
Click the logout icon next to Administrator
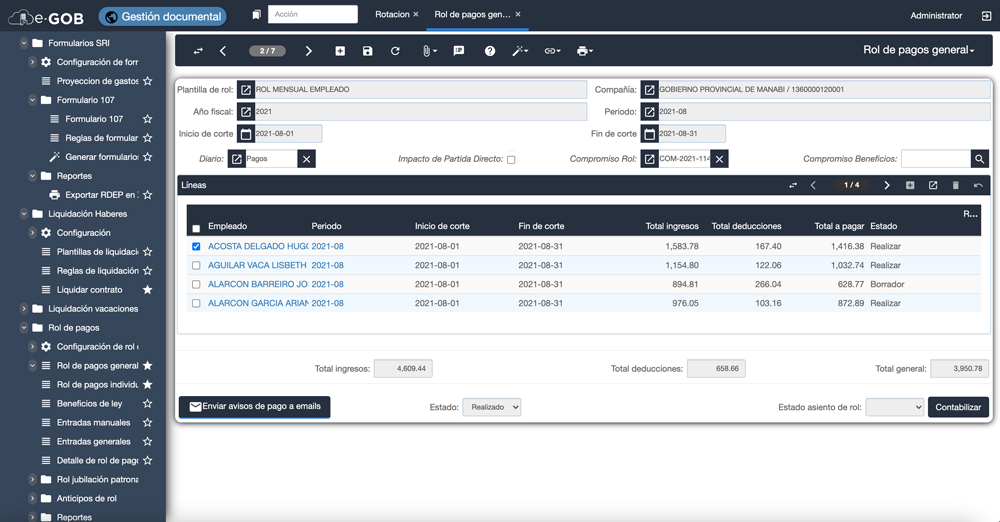coord(986,16)
